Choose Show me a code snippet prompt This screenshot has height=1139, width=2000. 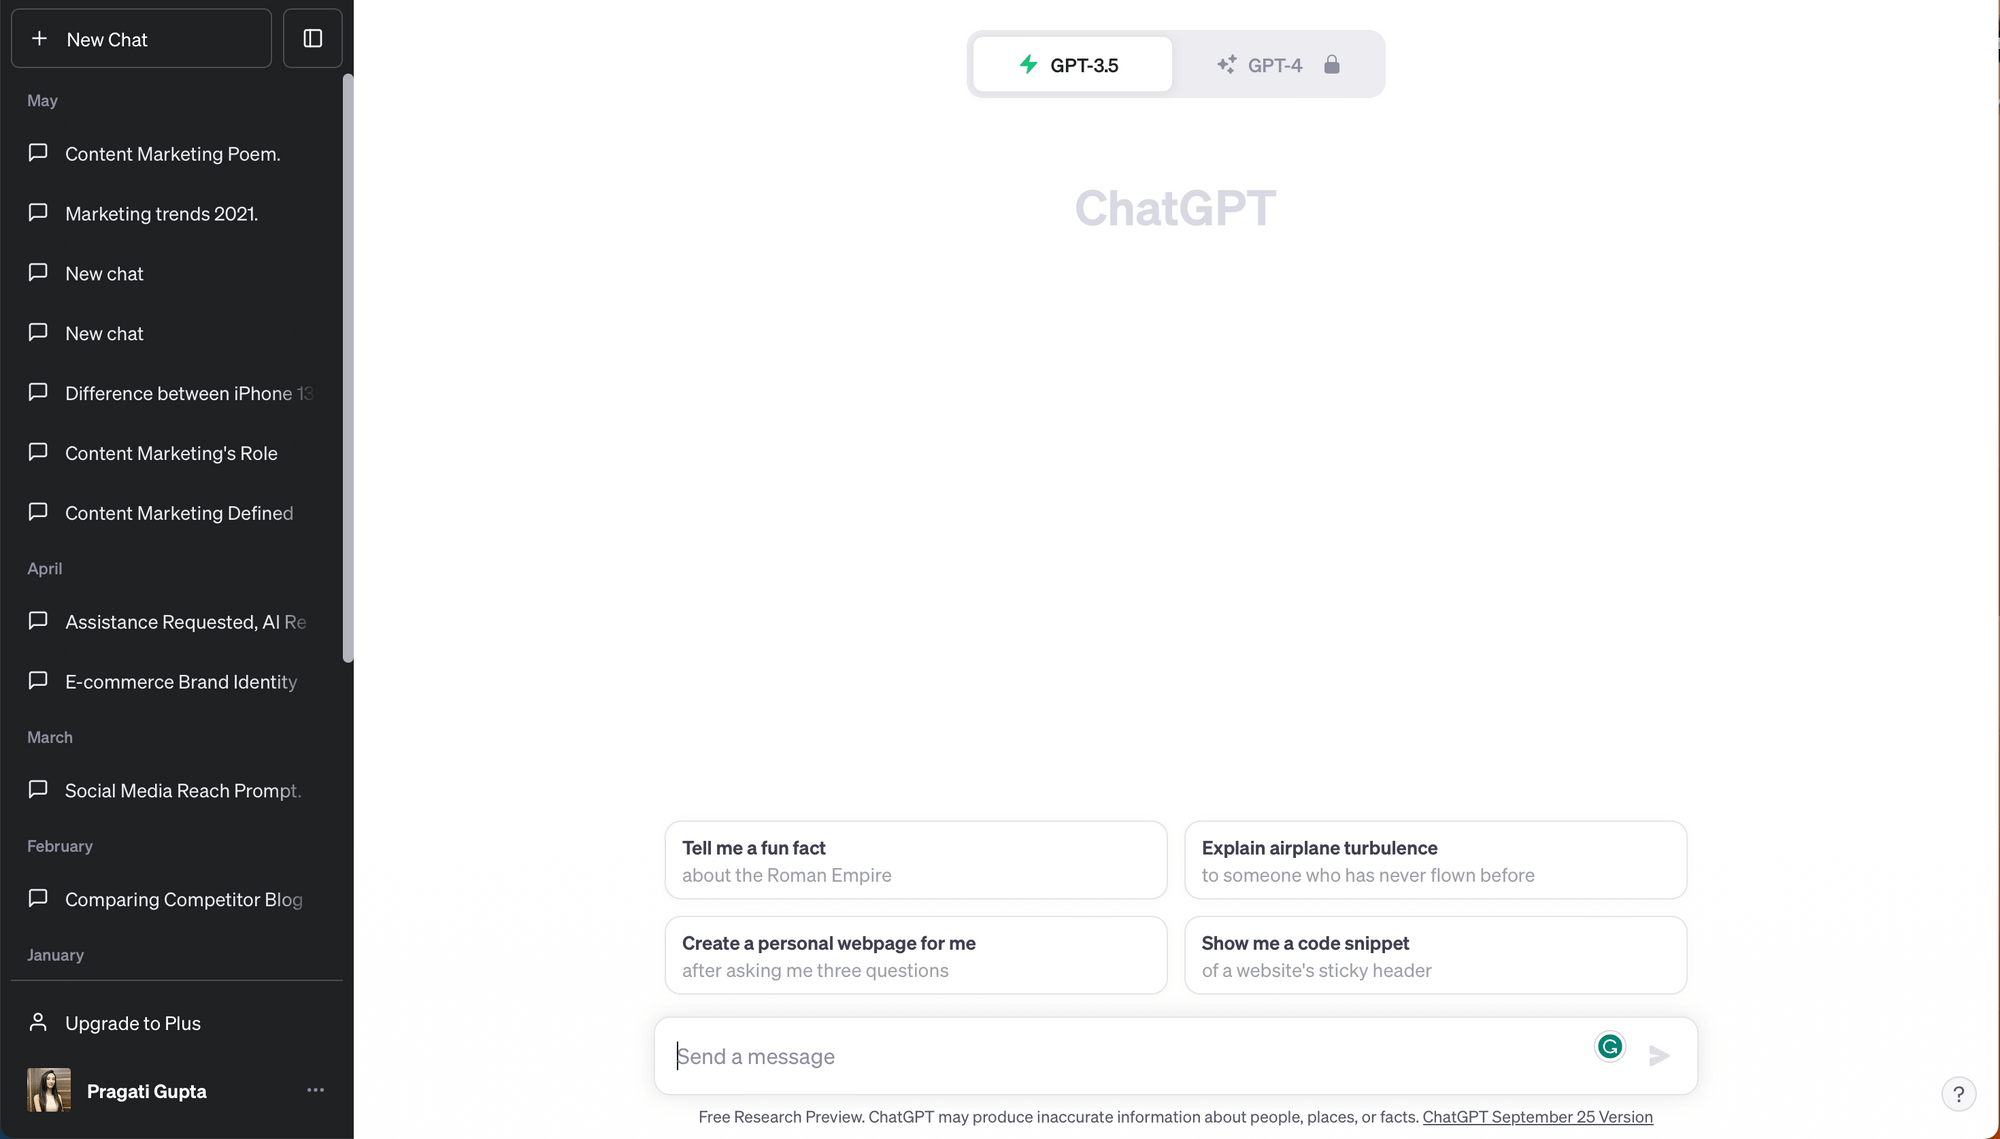(1435, 955)
